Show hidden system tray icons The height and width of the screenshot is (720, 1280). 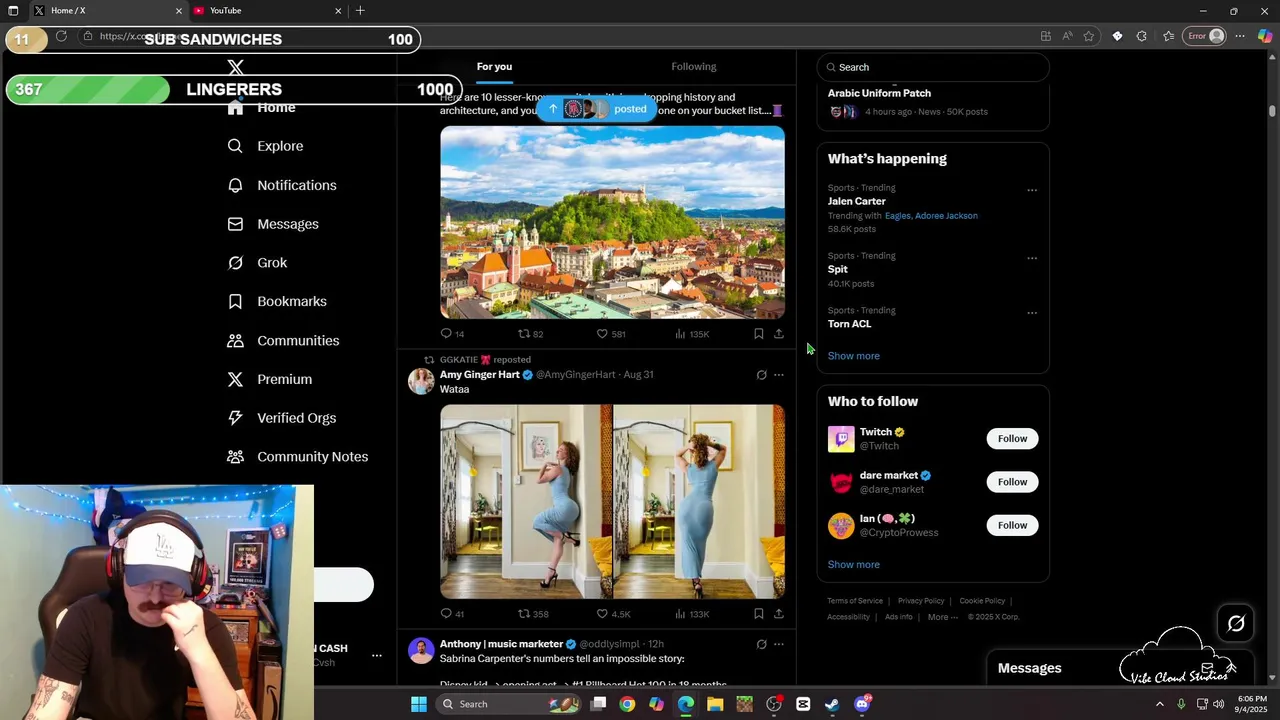(1160, 704)
